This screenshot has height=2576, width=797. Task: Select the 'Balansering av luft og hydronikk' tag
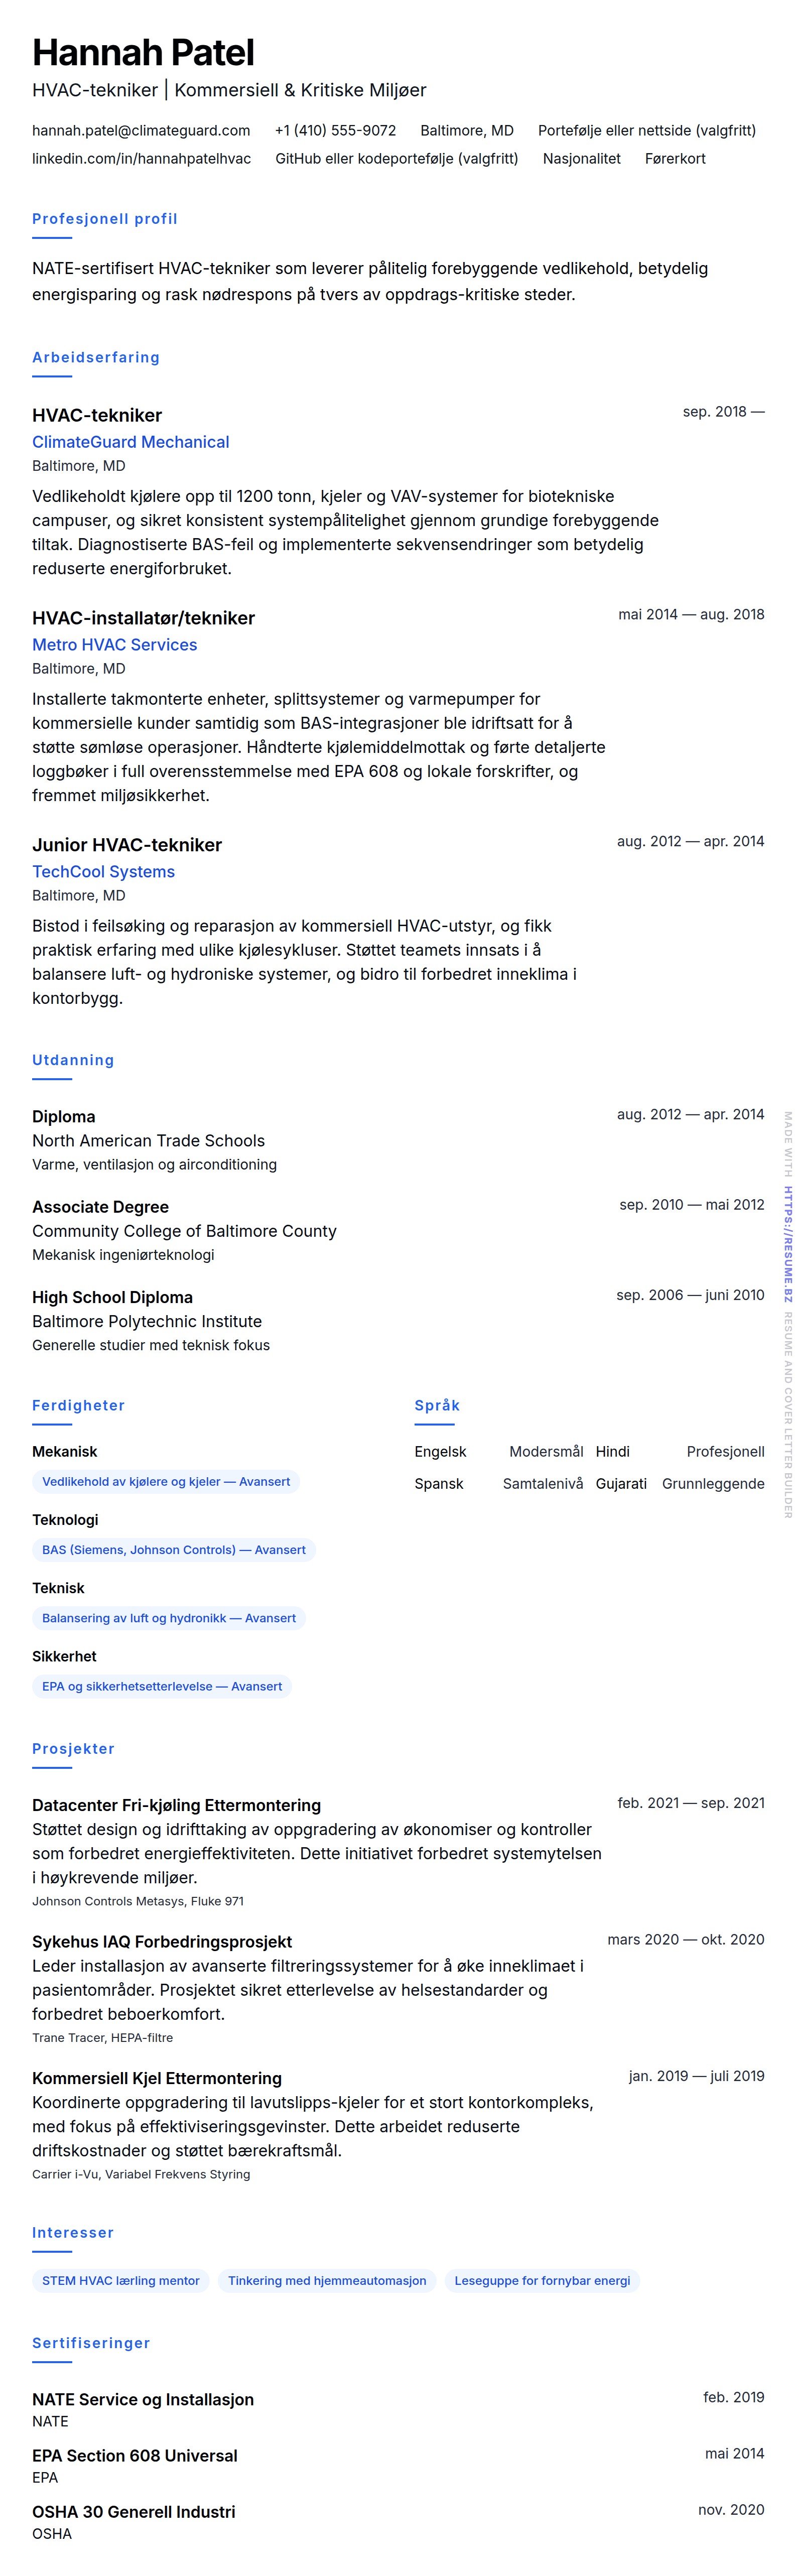point(169,1618)
